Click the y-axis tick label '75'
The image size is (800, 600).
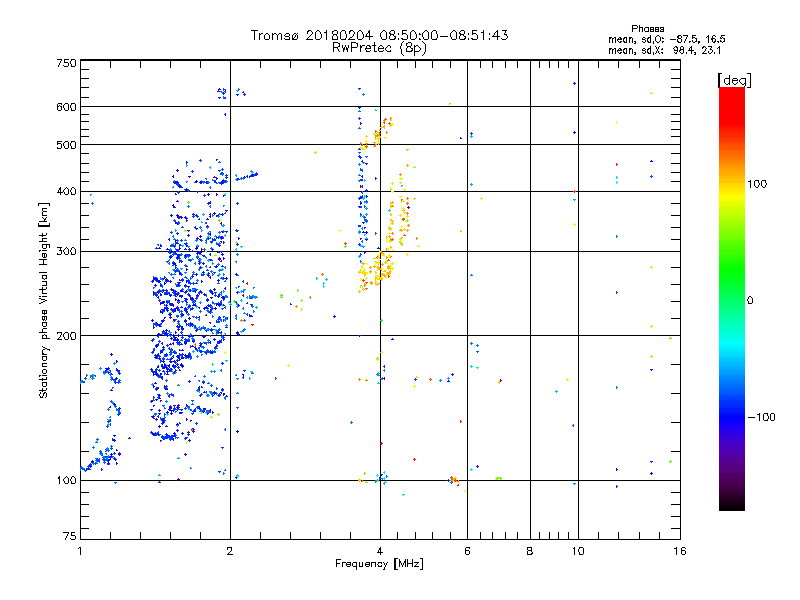coord(70,536)
